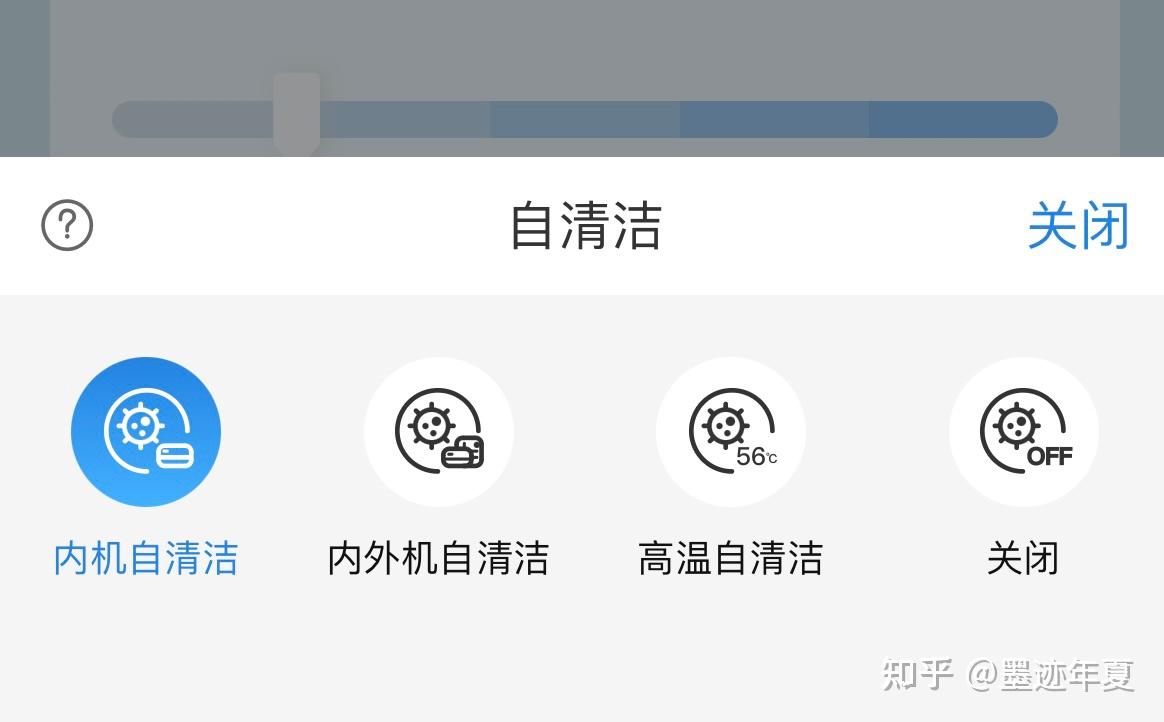Tap the 内外机自清洁 text label

[x=439, y=558]
